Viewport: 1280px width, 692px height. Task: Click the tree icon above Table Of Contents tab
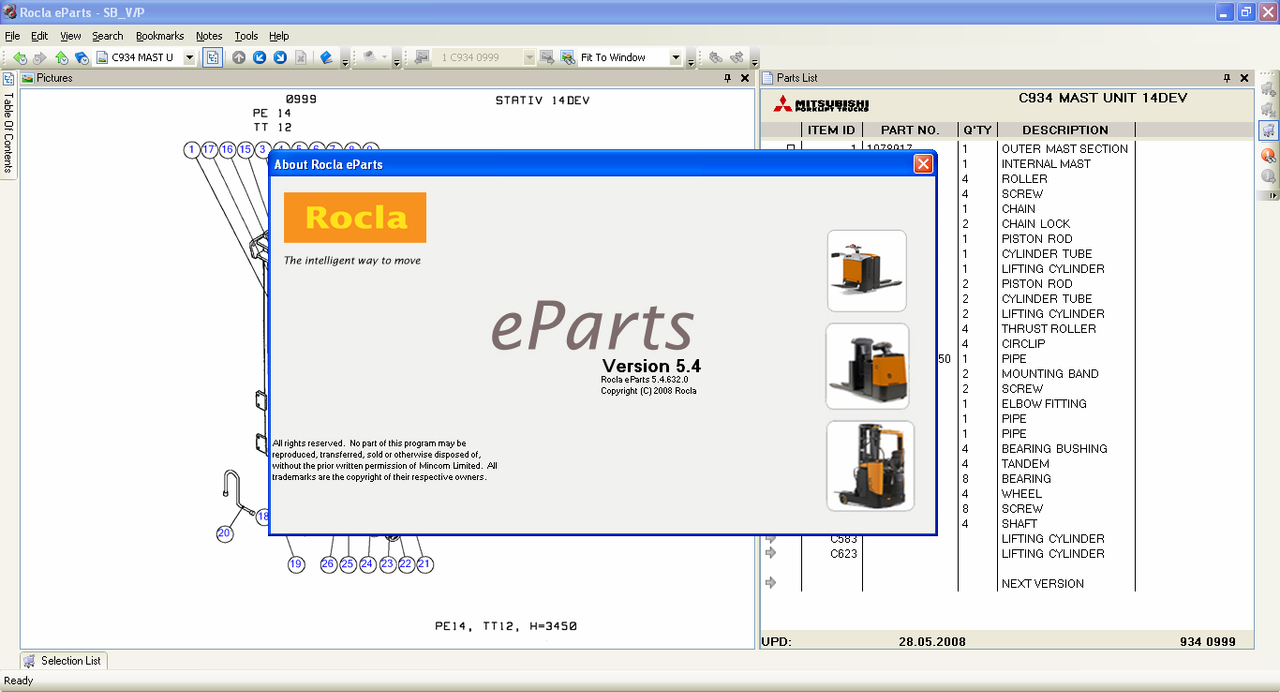coord(8,78)
